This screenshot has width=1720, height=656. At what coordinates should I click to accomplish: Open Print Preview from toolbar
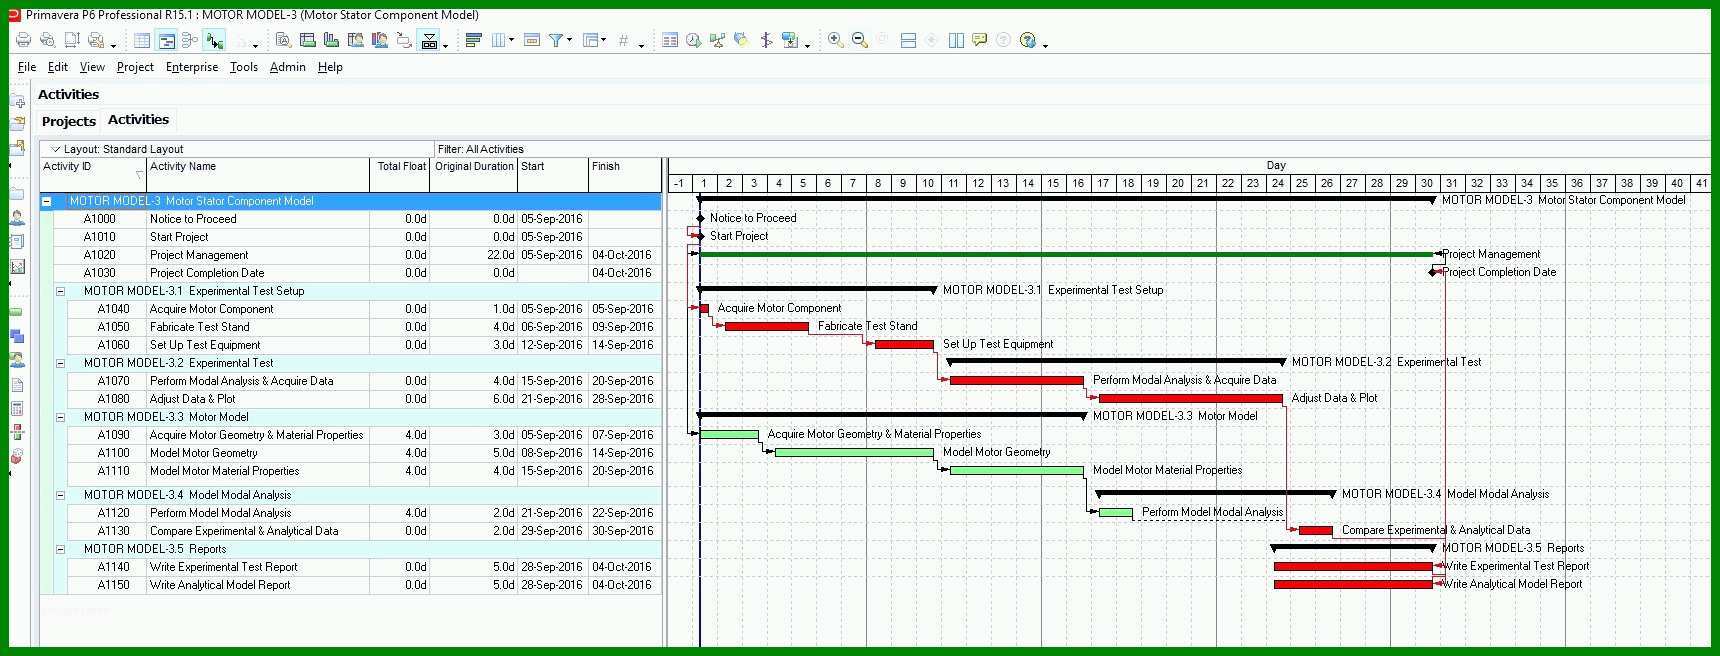click(47, 40)
